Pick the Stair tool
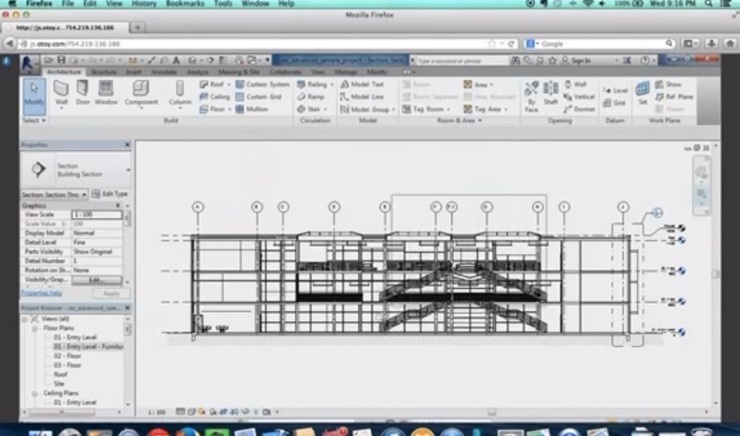Viewport: 740px width, 436px height. pos(312,109)
